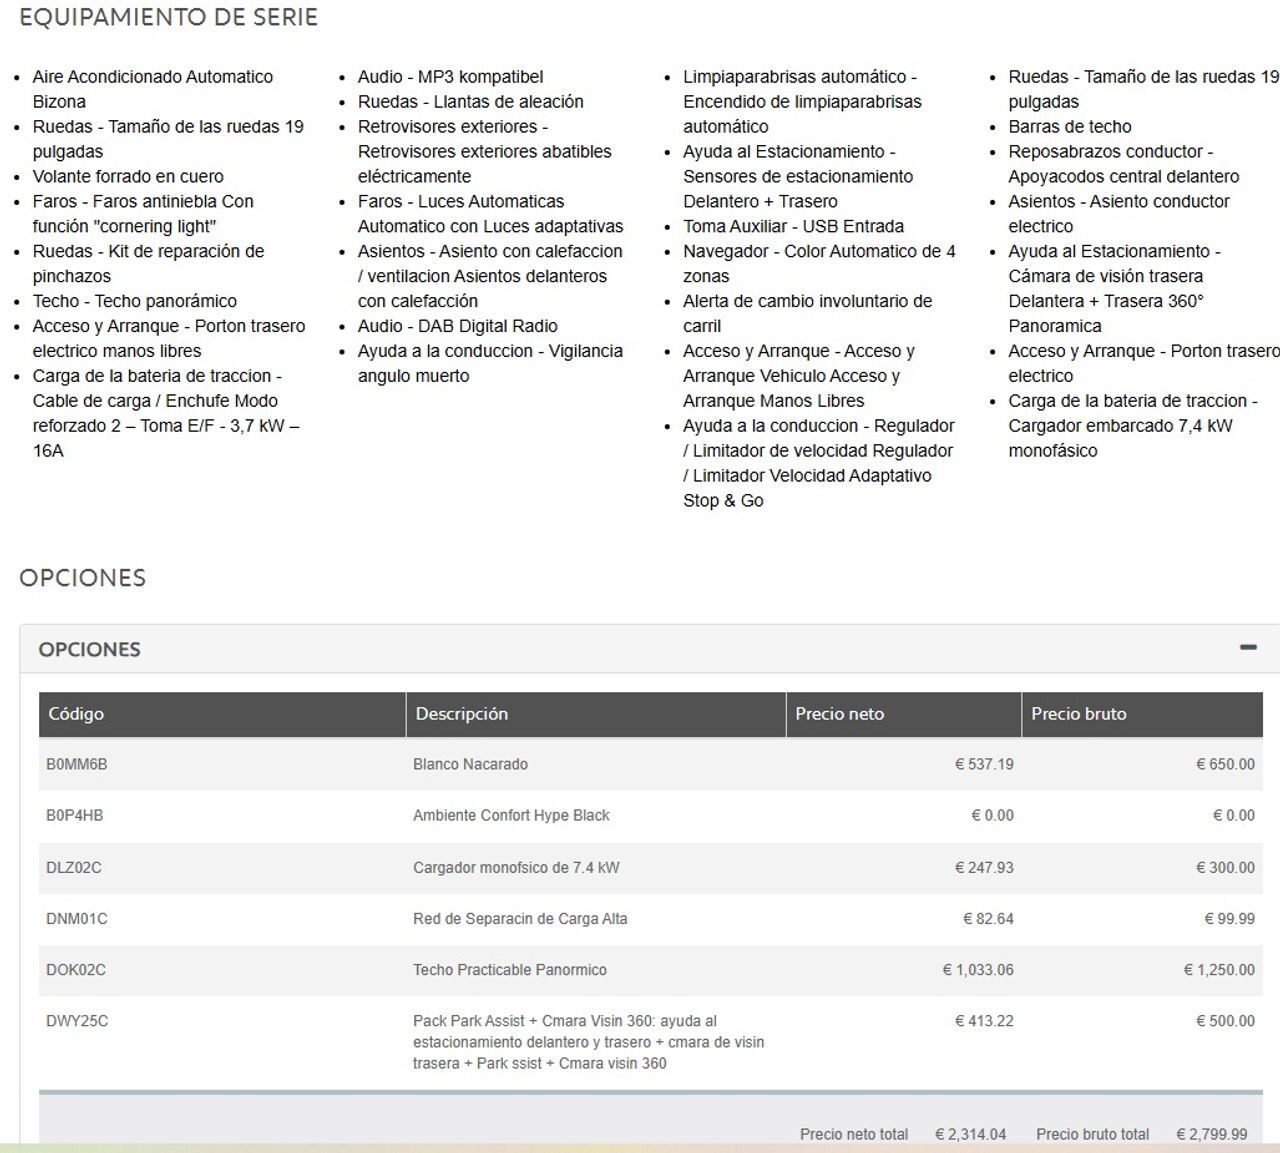
Task: Click the Precio bruto total label
Action: point(1092,1135)
